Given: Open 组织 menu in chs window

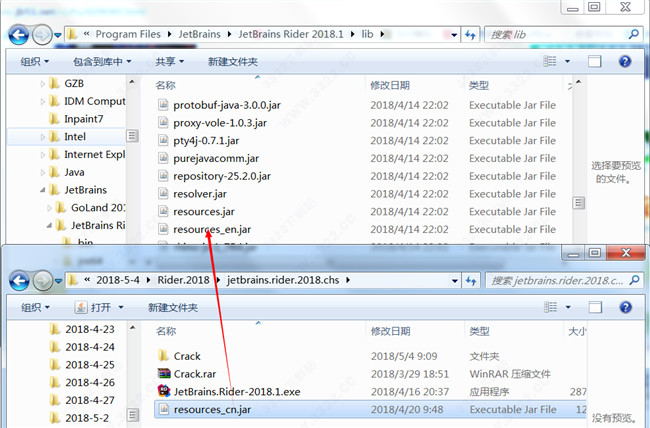Looking at the screenshot, I should click(x=35, y=308).
